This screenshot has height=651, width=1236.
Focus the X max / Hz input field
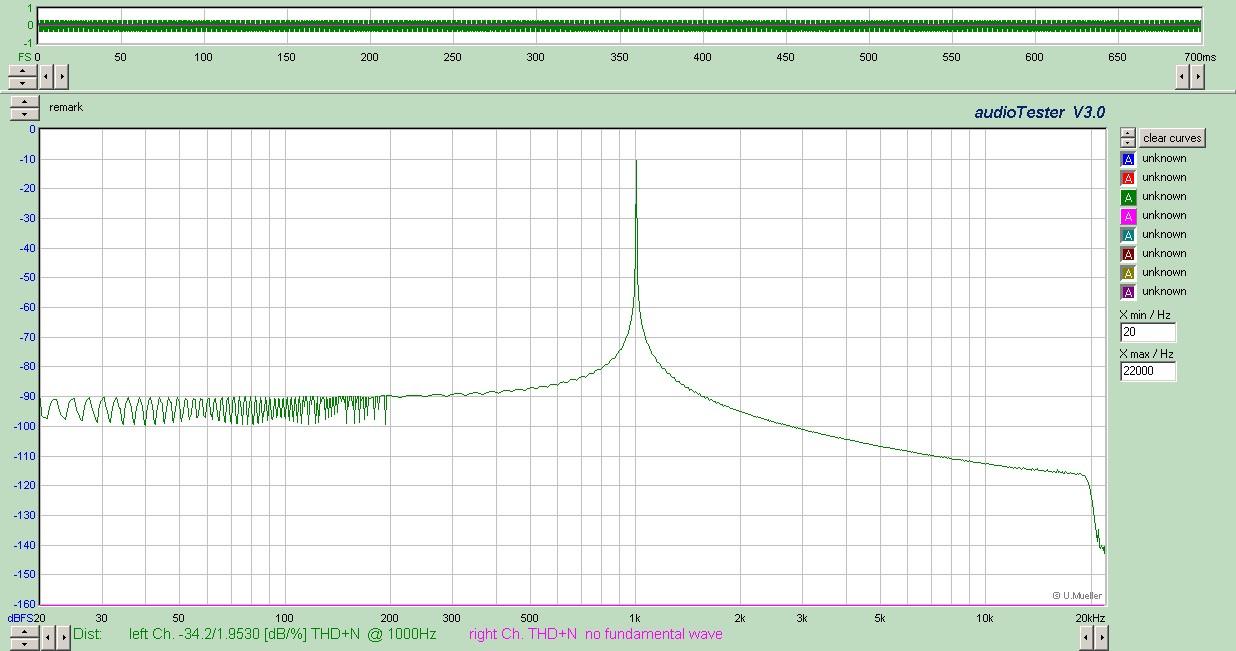(1148, 371)
